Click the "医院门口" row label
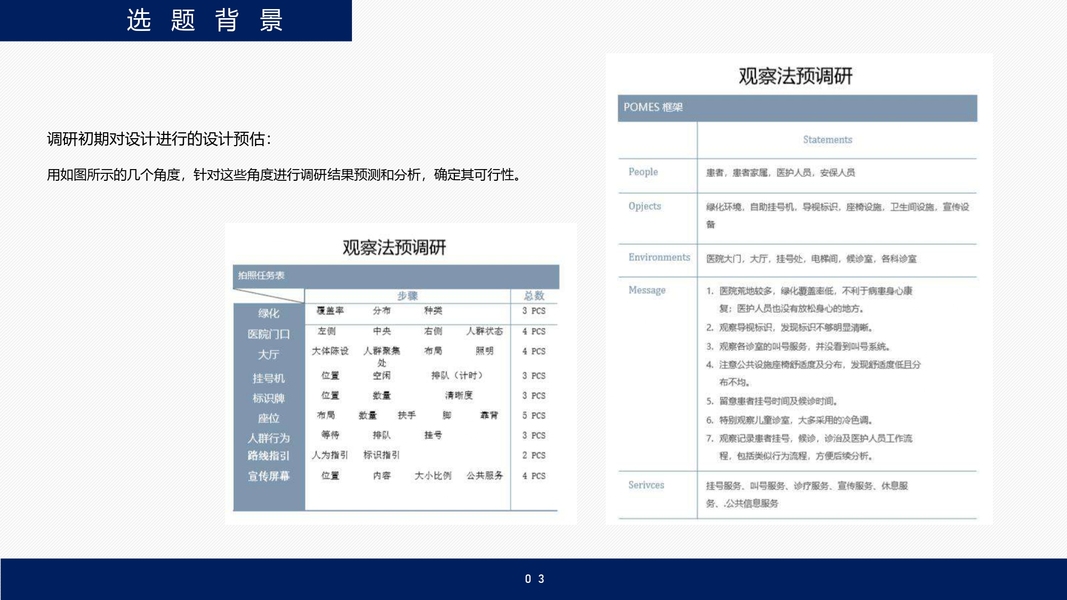The height and width of the screenshot is (600, 1067). pos(269,334)
